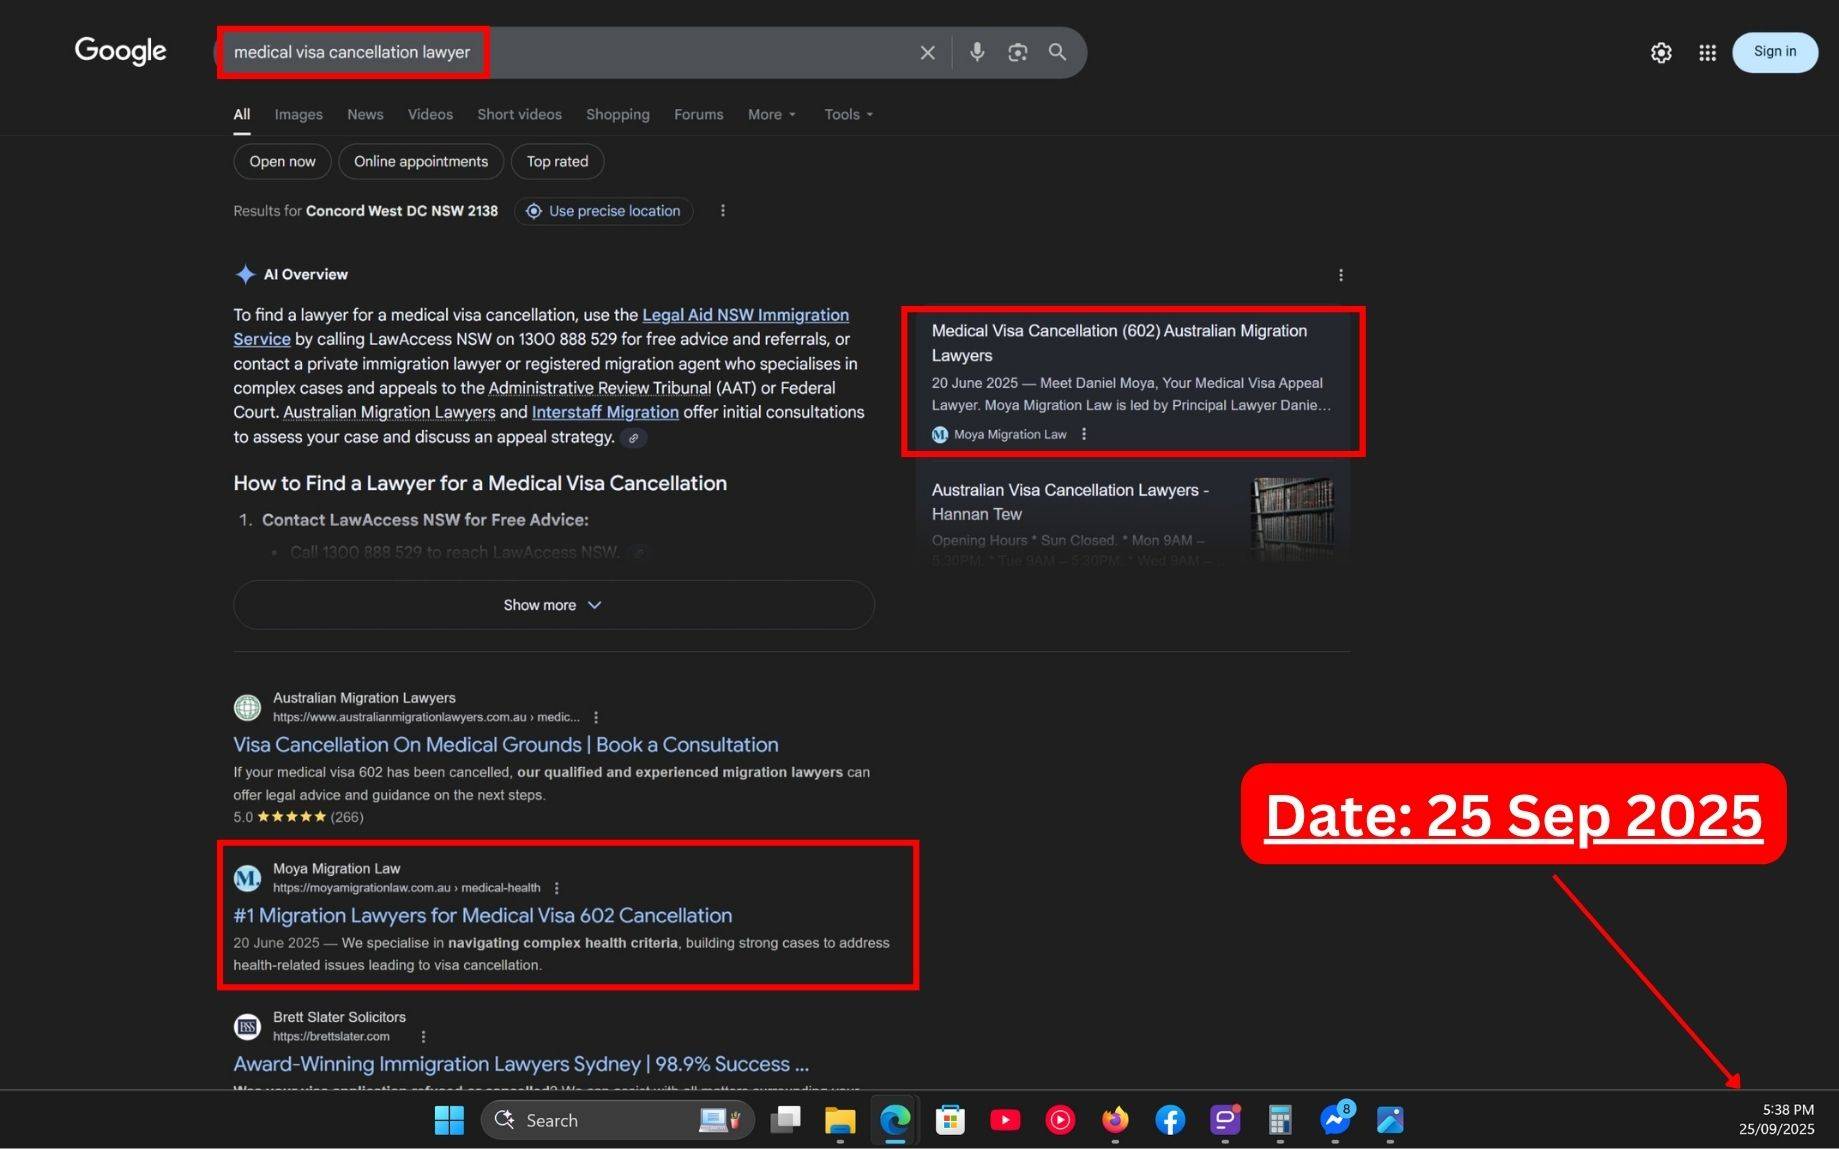Switch to the Images tab
Viewport: 1839px width, 1149px height.
click(x=298, y=114)
